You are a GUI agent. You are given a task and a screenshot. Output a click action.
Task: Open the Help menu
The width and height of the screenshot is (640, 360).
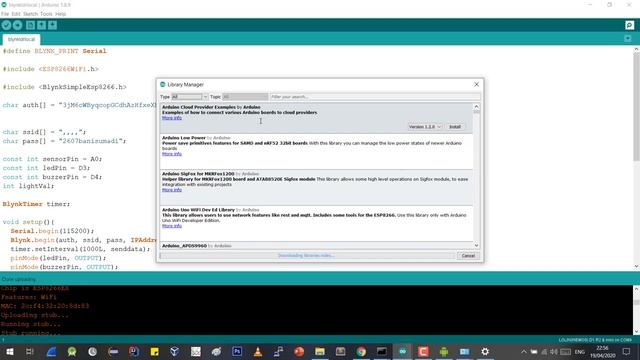coord(60,14)
